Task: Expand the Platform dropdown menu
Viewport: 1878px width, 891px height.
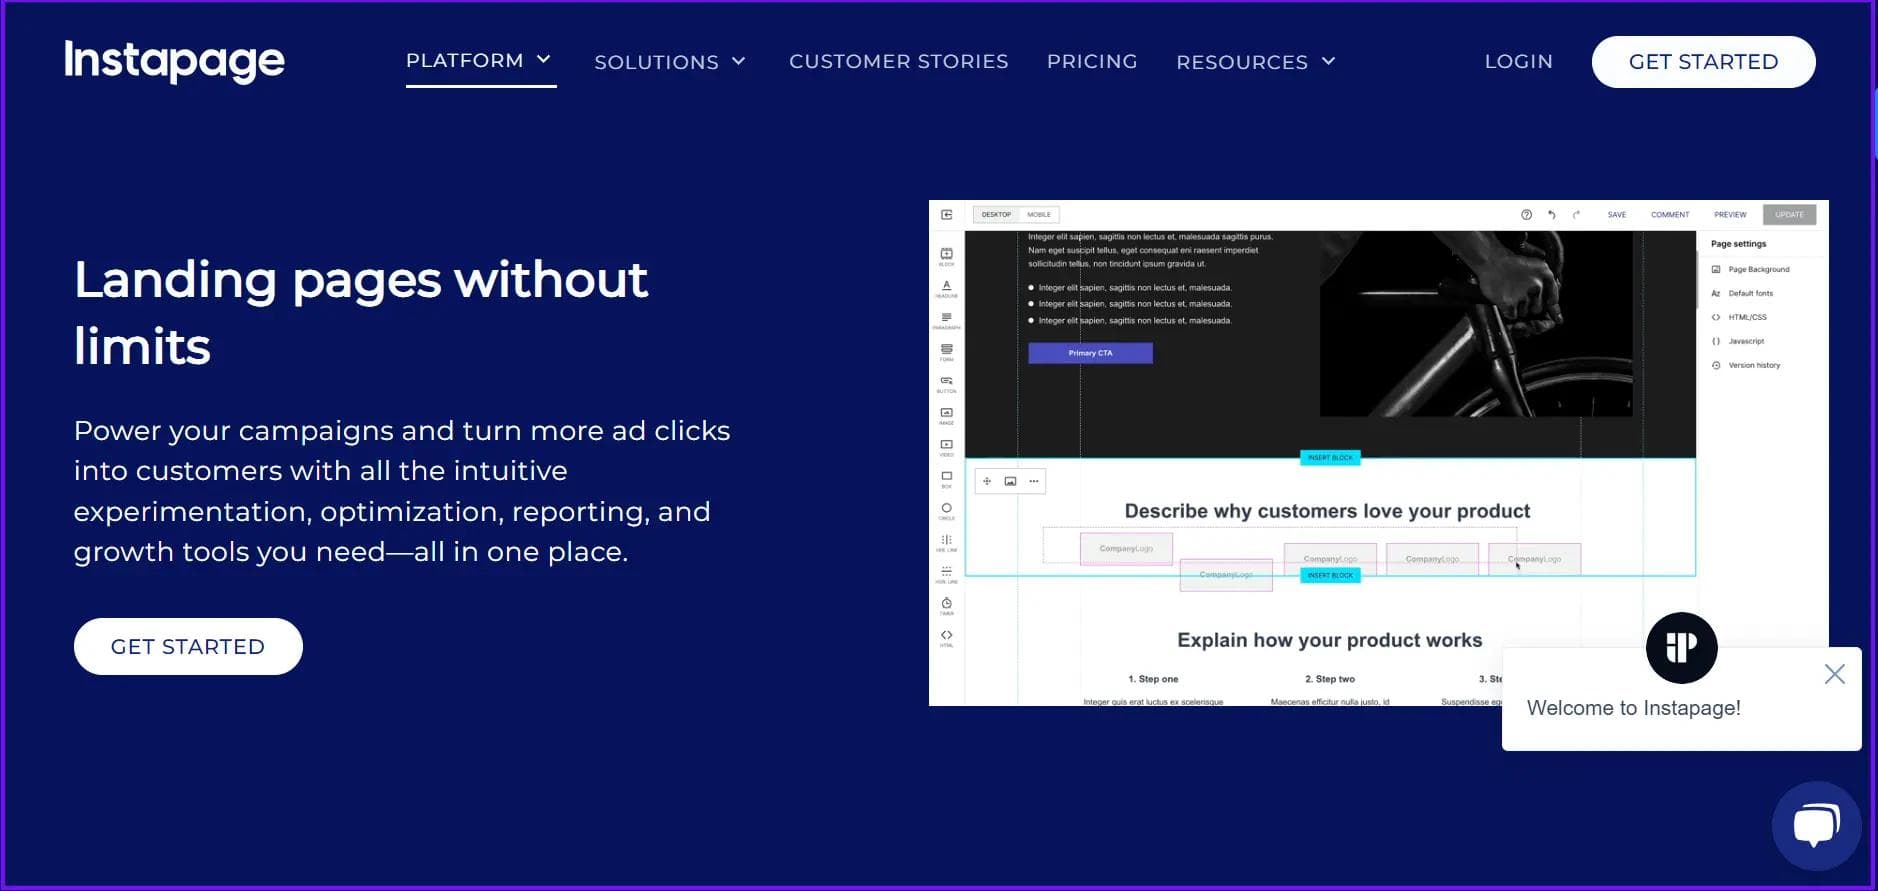Action: pos(479,61)
